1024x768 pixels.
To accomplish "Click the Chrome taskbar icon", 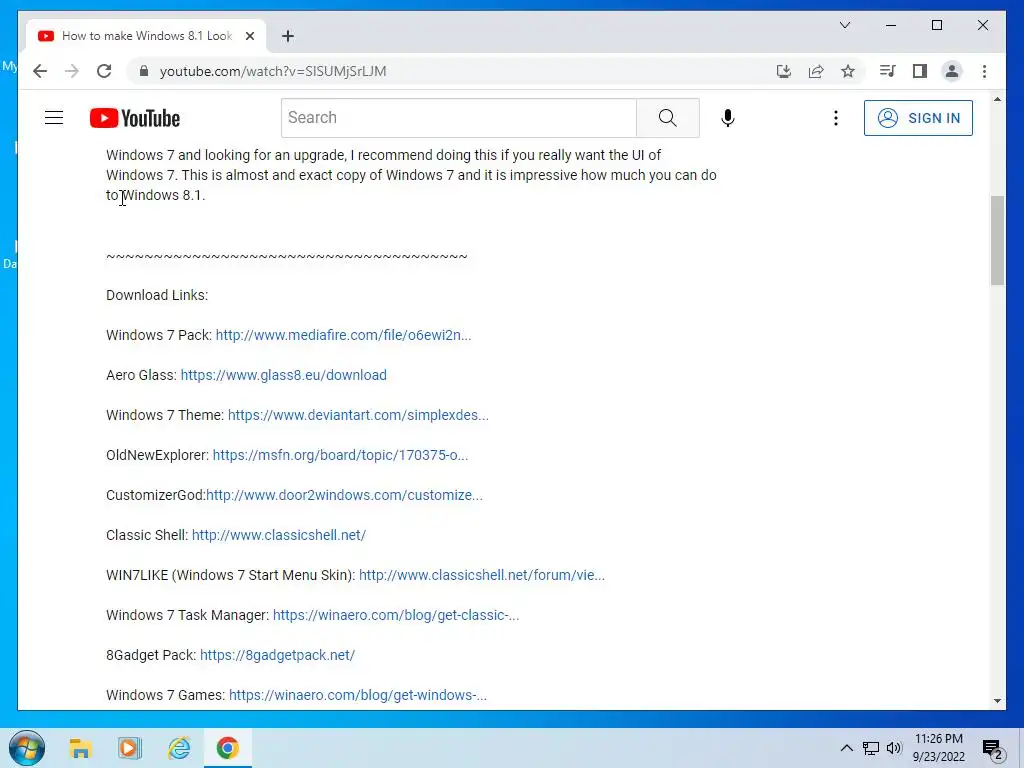I will (x=227, y=748).
